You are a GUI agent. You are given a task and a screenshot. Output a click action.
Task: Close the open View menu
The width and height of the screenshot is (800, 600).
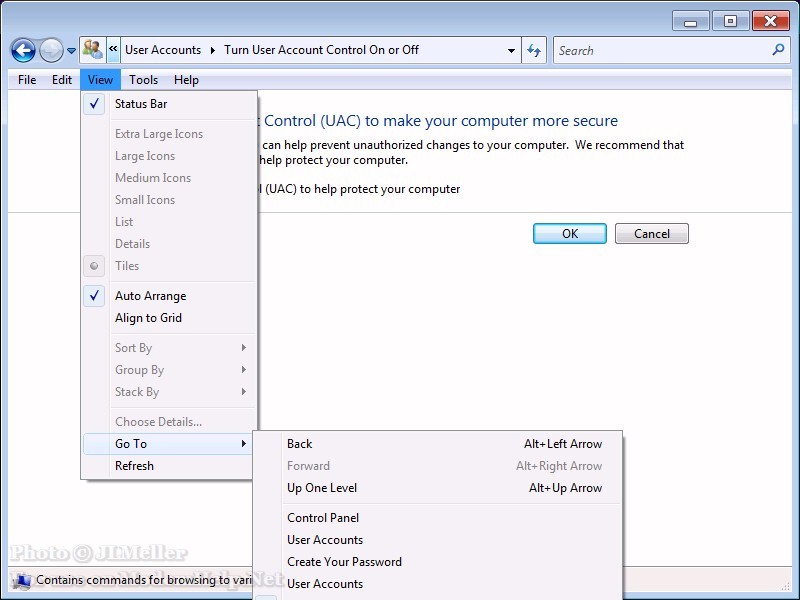(100, 80)
